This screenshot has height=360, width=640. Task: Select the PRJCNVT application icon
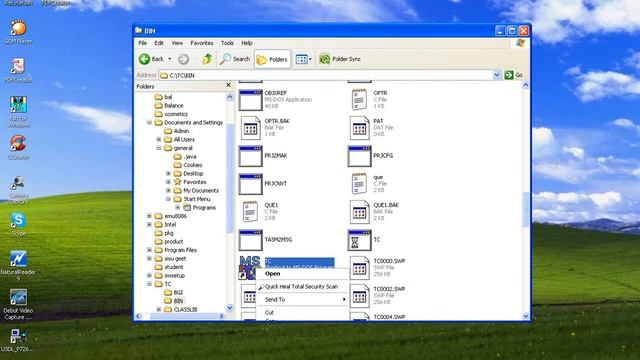[250, 184]
